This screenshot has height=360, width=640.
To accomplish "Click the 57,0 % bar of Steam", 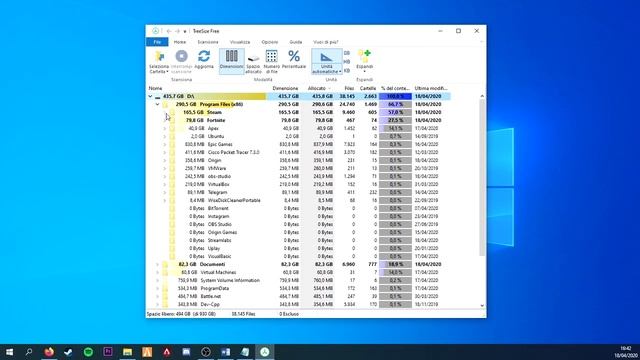I will coord(395,112).
